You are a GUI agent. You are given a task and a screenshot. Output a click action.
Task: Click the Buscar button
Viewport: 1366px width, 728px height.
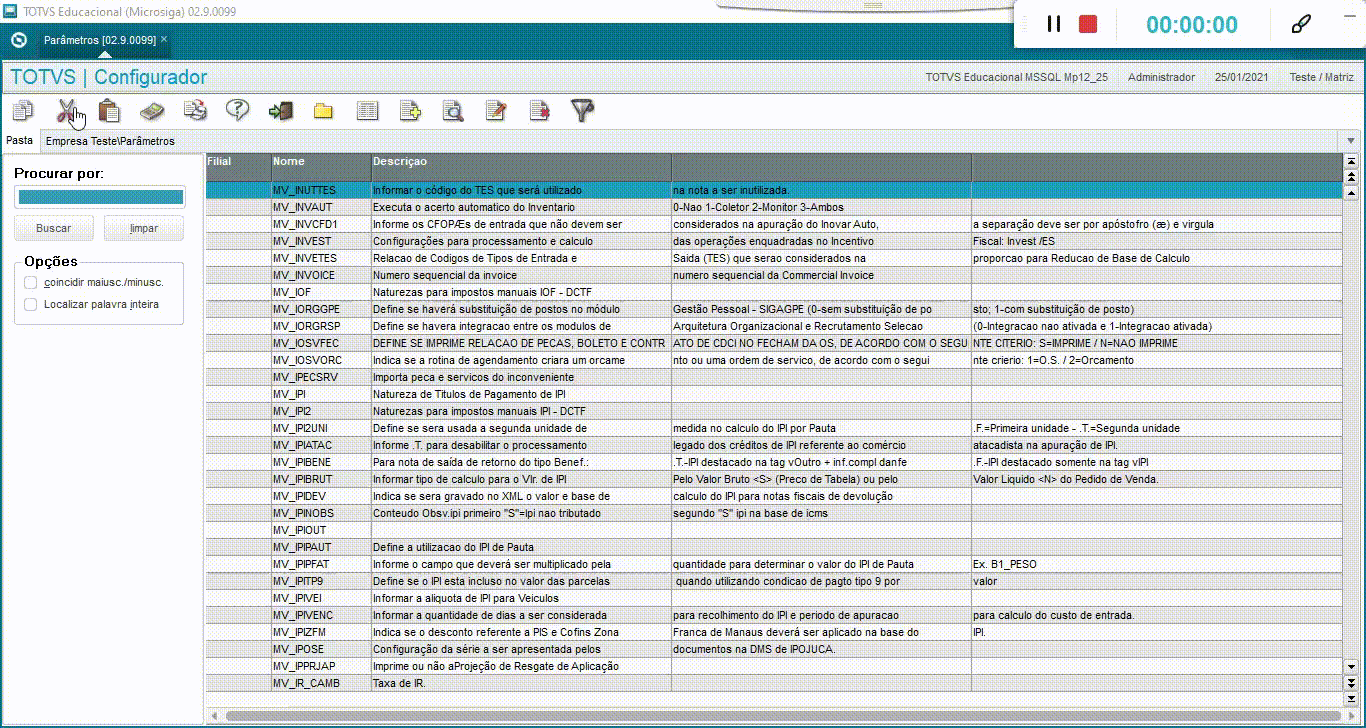pyautogui.click(x=54, y=228)
